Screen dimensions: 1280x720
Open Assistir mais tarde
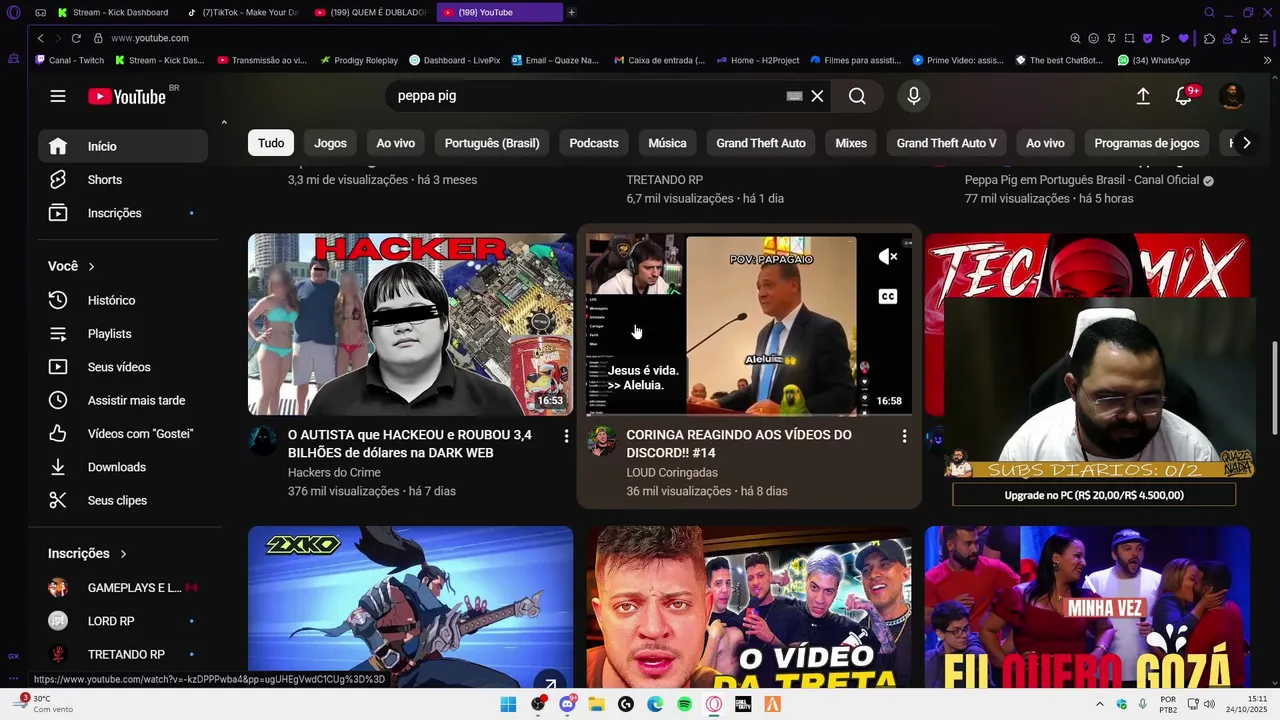coord(123,400)
